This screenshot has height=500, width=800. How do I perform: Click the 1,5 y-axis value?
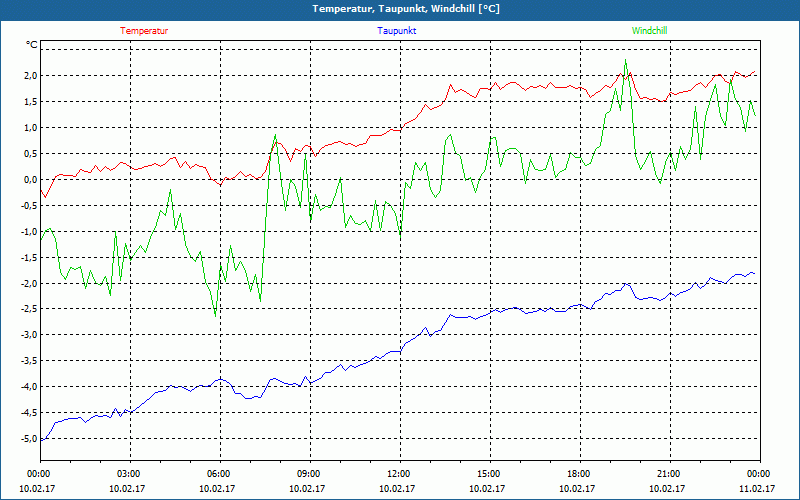click(32, 102)
